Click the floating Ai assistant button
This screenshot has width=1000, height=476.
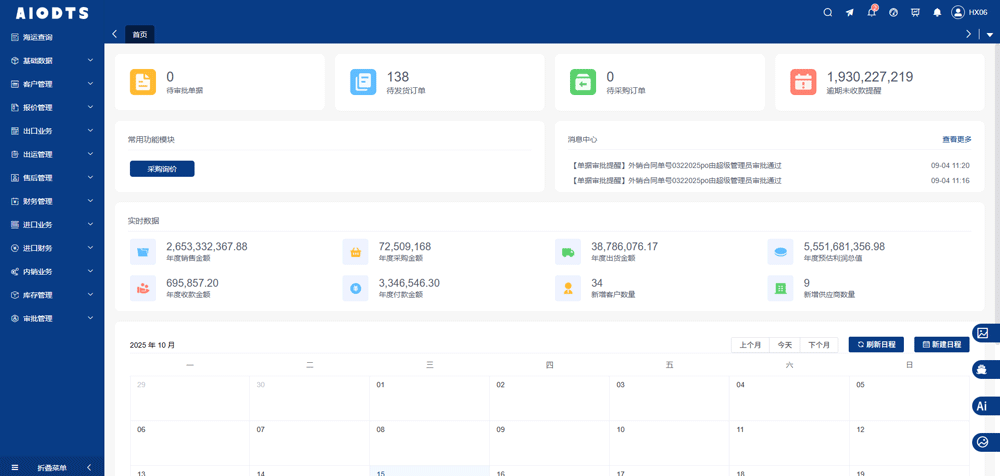984,406
